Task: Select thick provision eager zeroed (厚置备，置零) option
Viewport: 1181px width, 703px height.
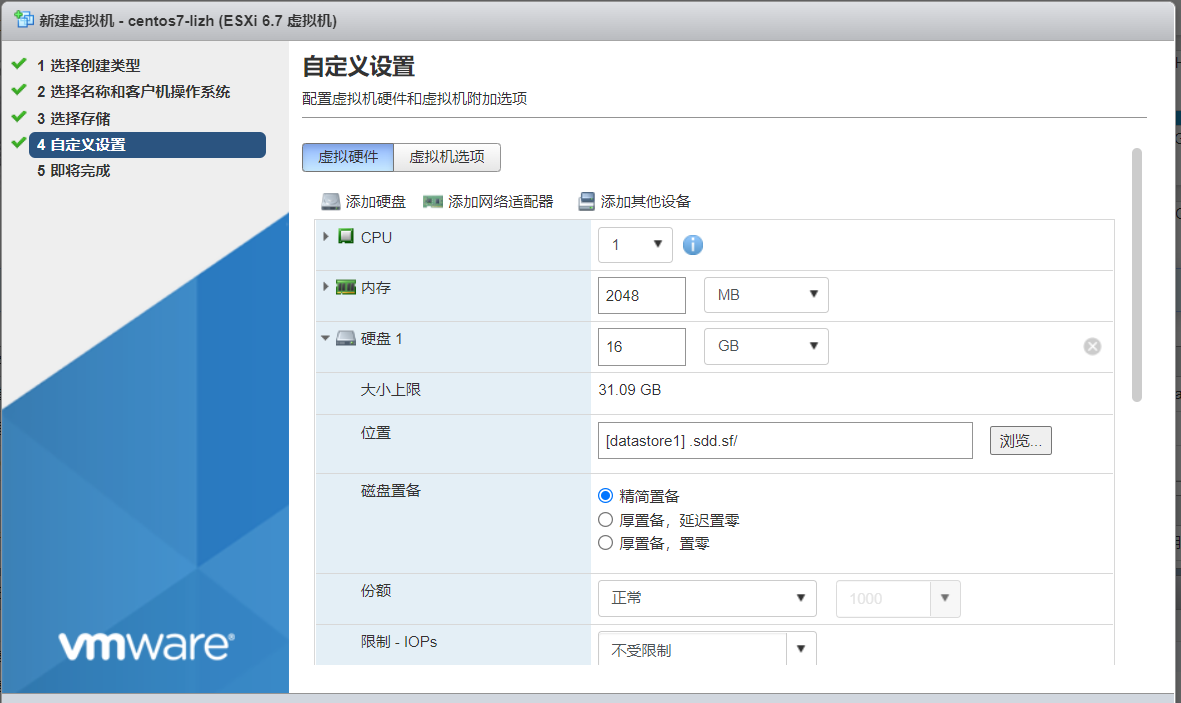Action: pos(605,543)
